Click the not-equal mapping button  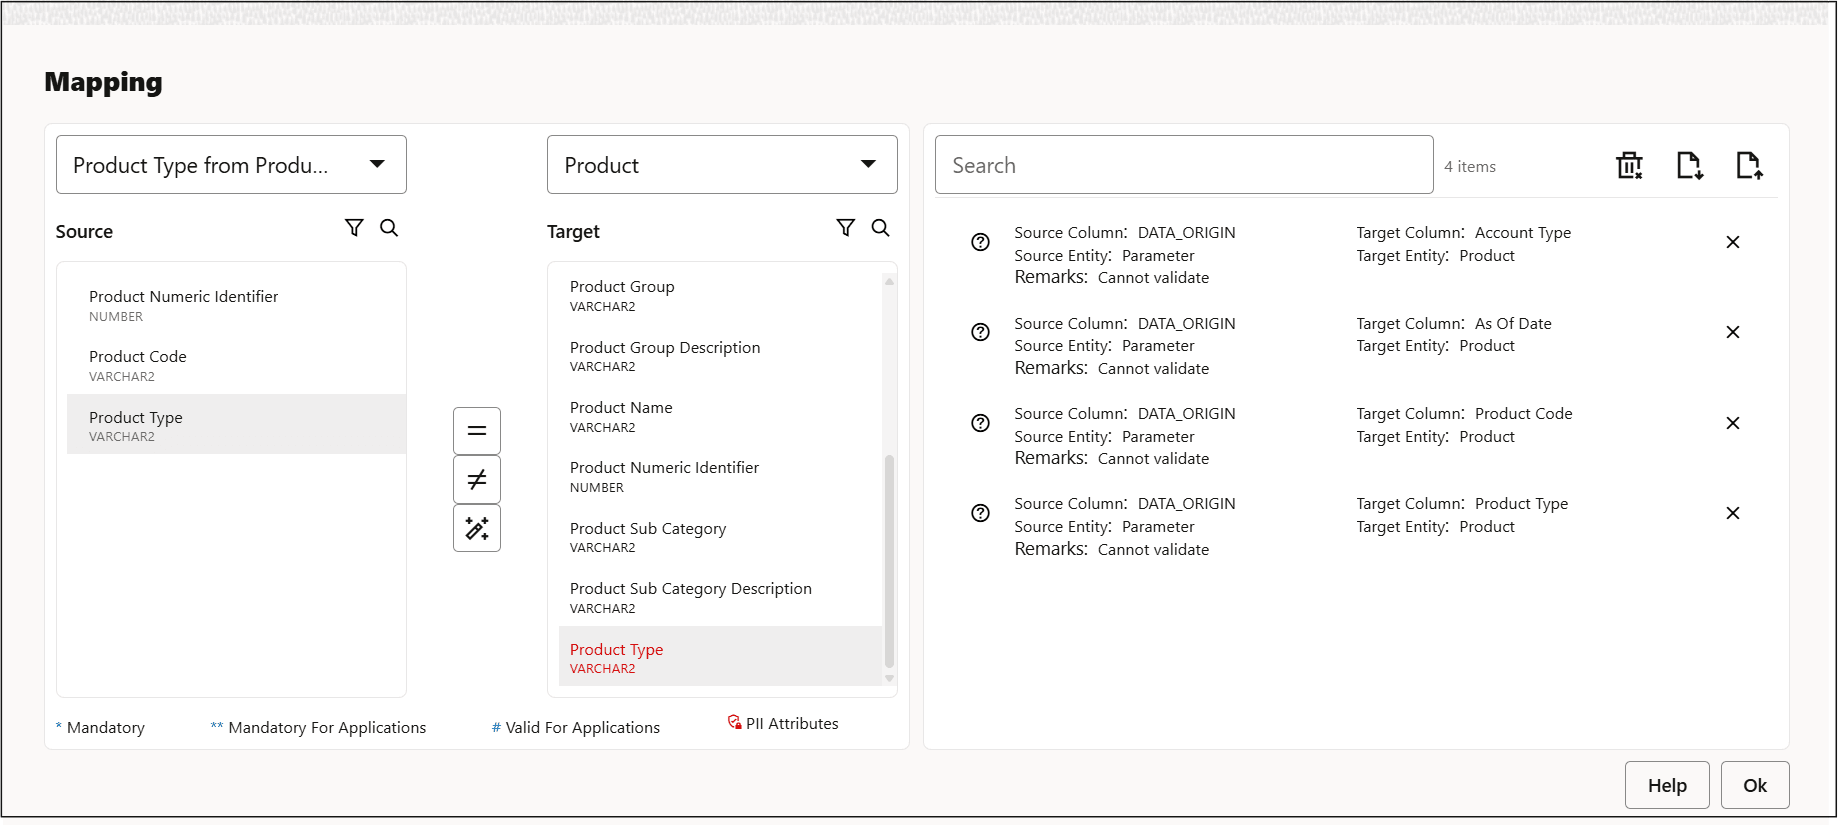477,480
